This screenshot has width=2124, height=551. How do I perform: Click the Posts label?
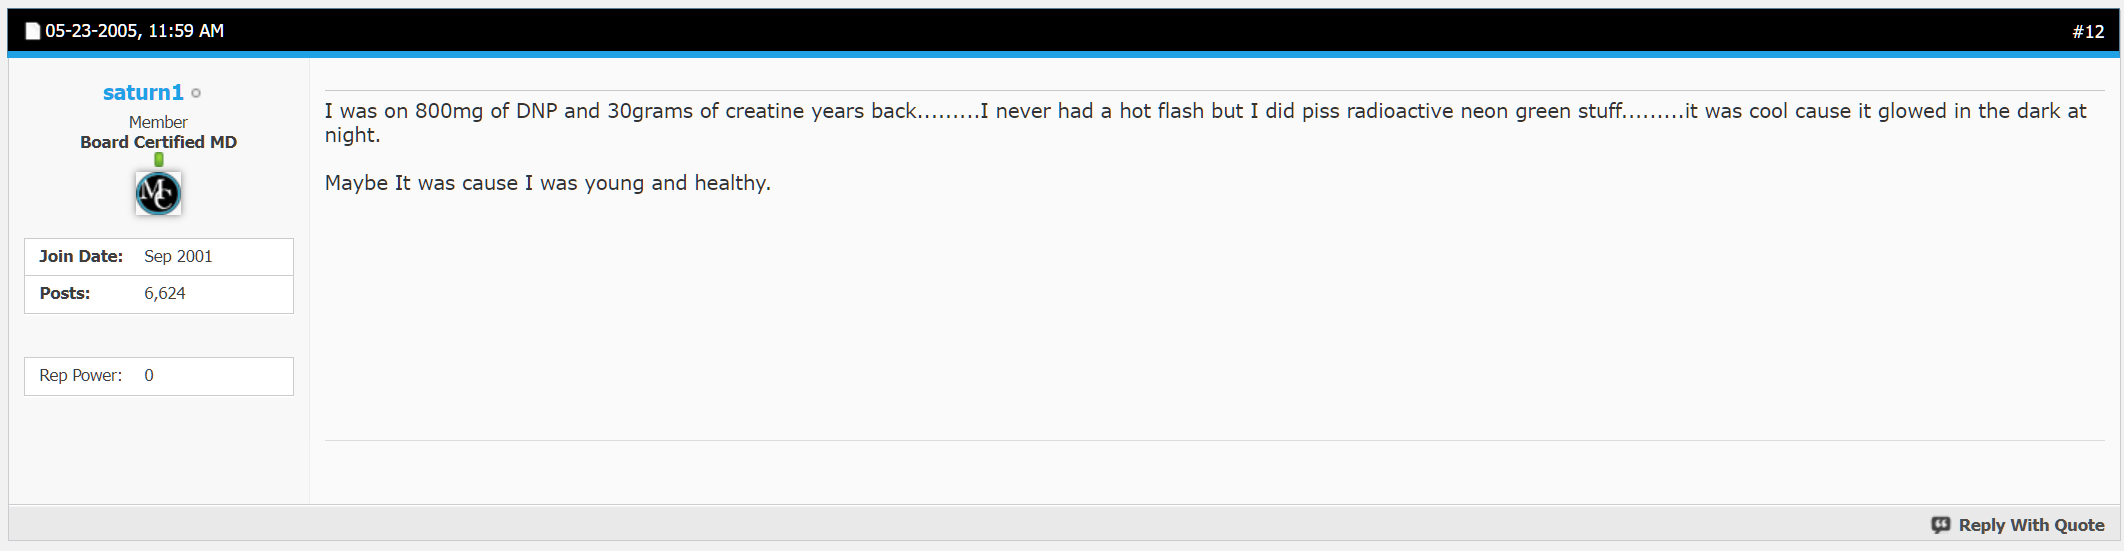click(x=65, y=293)
